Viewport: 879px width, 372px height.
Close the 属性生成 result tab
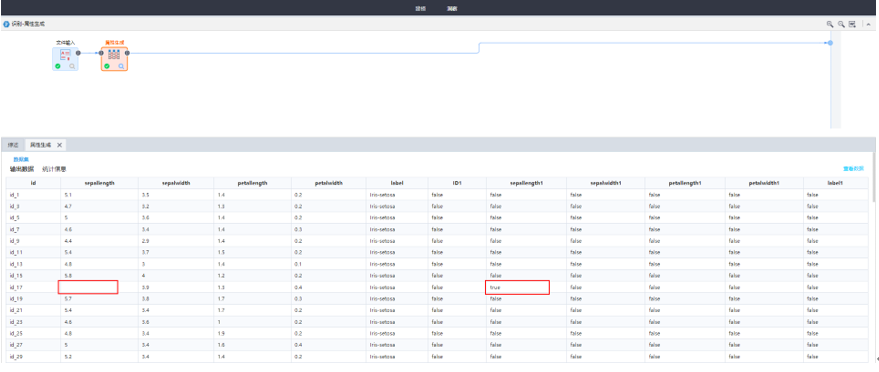(59, 145)
